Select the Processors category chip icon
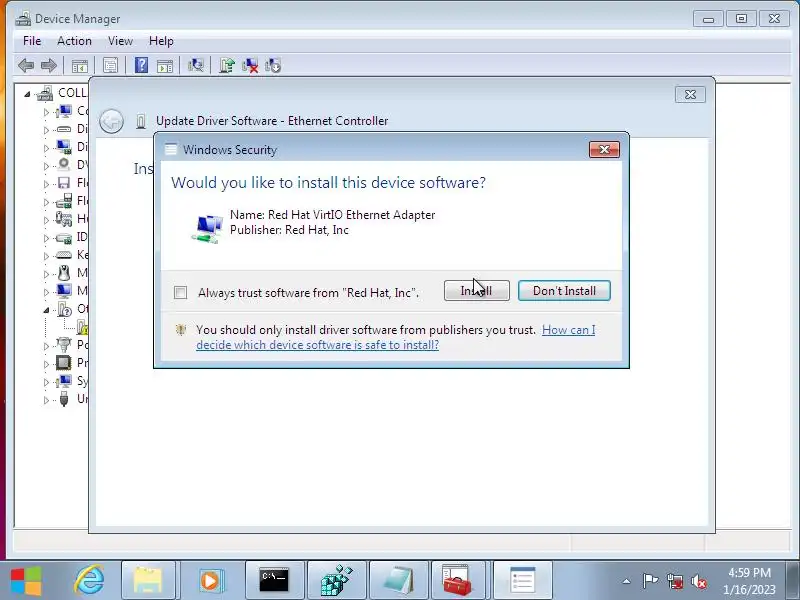The image size is (800, 600). (64, 363)
